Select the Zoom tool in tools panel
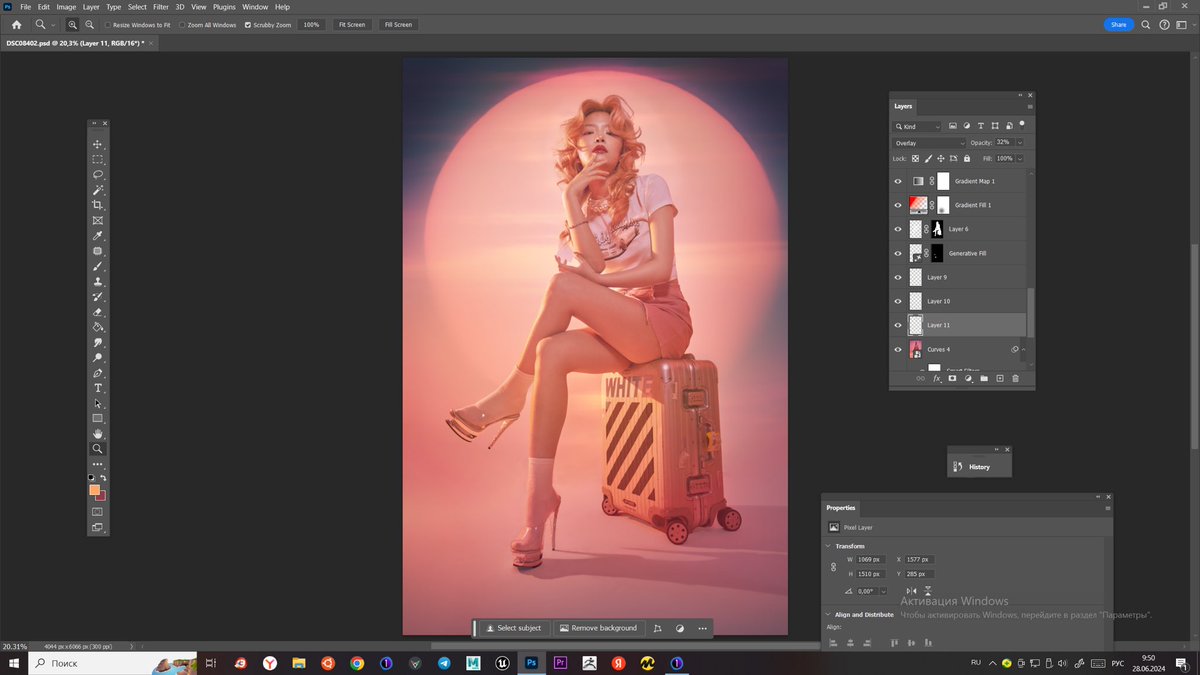1200x675 pixels. (x=98, y=449)
